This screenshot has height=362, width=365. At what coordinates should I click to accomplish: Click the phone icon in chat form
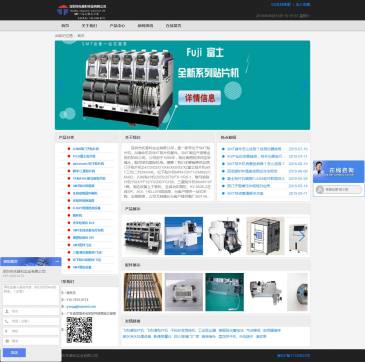click(x=7, y=321)
